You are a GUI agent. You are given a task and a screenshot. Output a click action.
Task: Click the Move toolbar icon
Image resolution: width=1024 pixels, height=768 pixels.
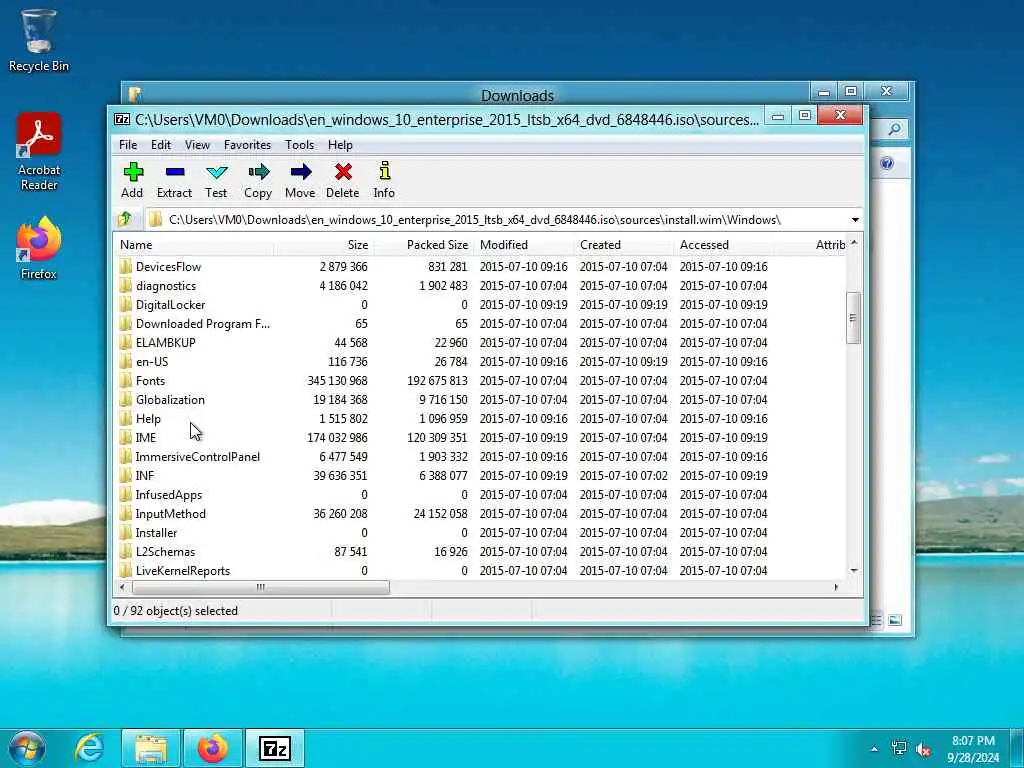[x=300, y=172]
